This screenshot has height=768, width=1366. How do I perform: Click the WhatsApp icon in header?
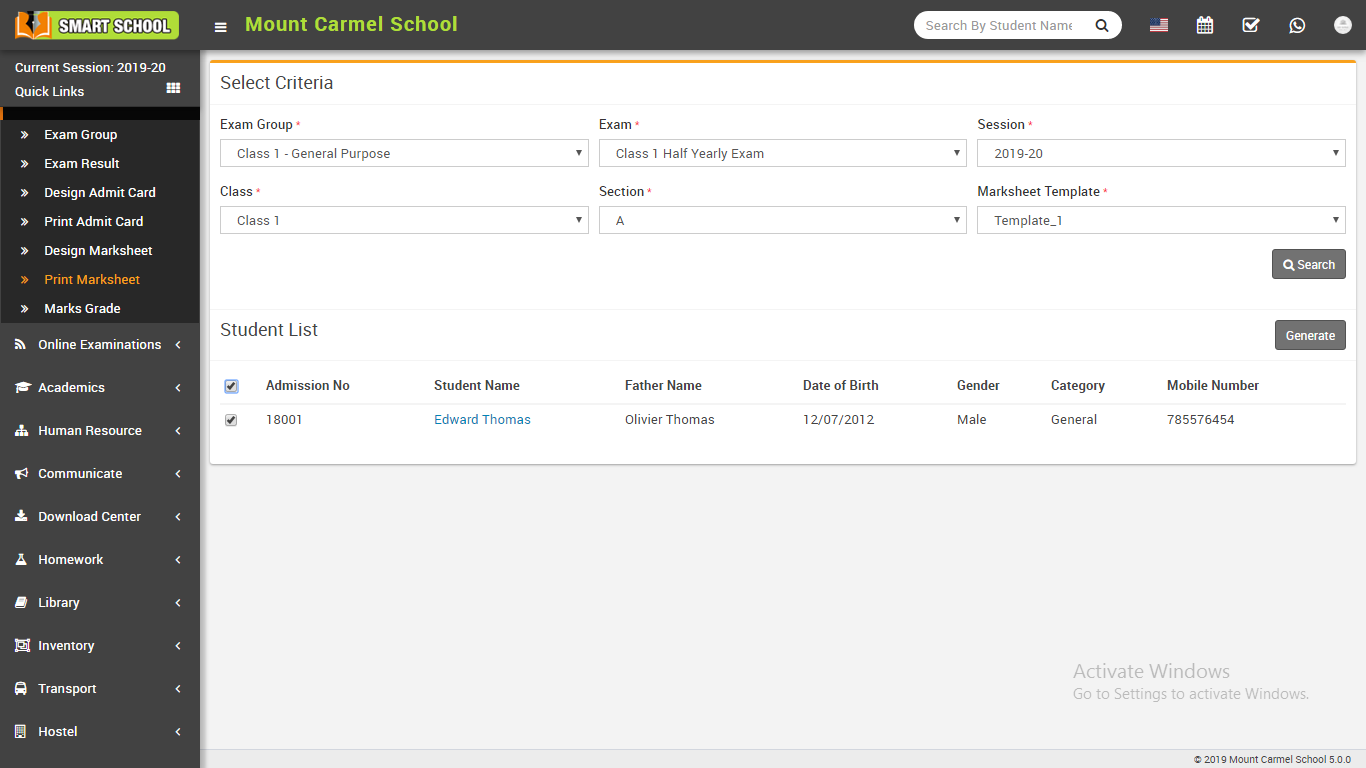[x=1297, y=25]
